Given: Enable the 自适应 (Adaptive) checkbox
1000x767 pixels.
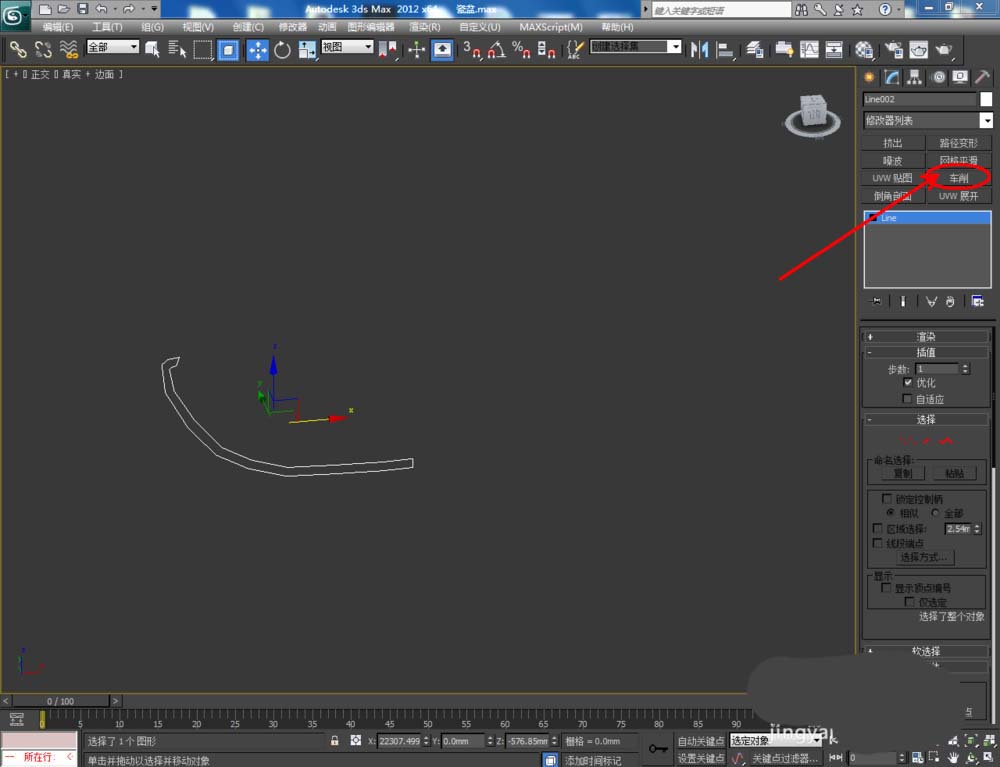Looking at the screenshot, I should [908, 399].
